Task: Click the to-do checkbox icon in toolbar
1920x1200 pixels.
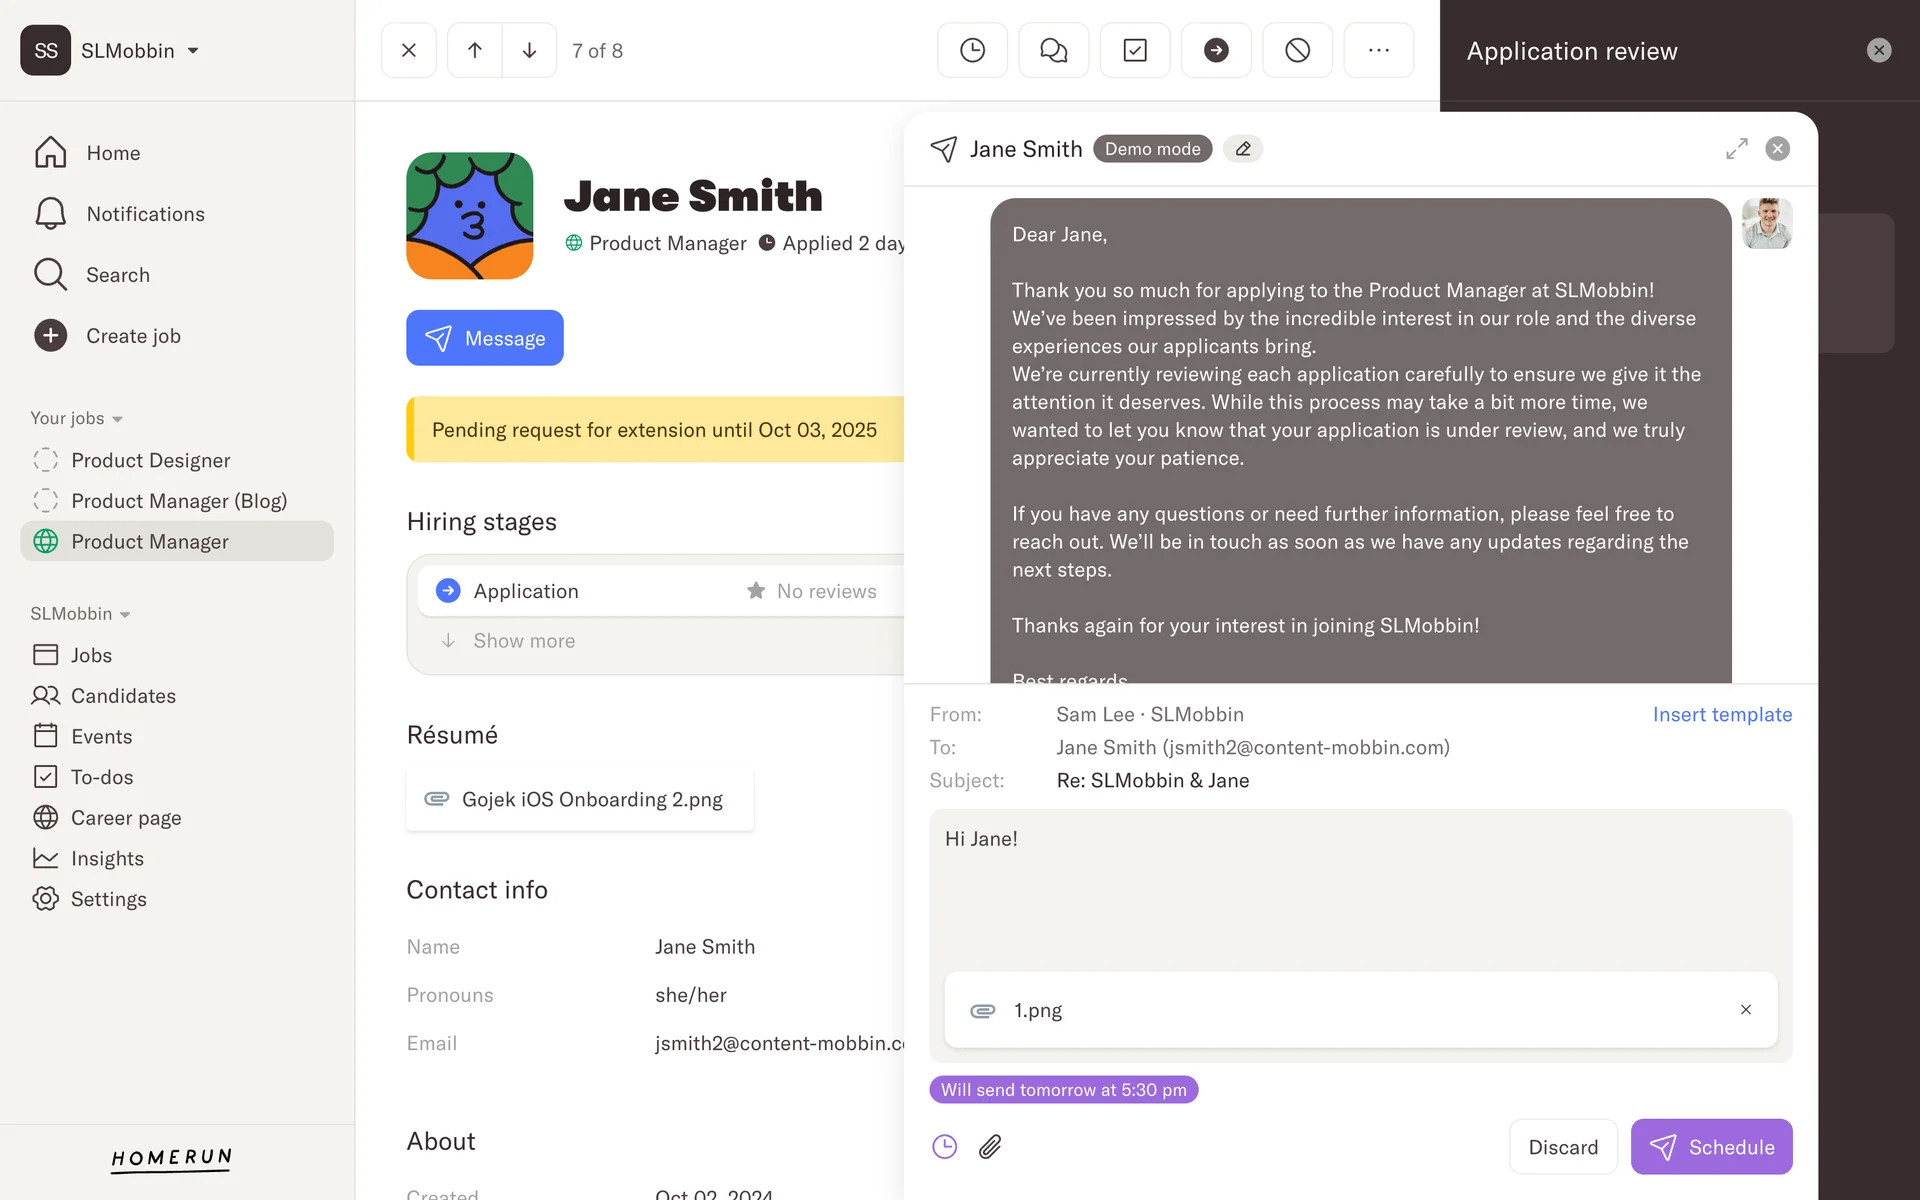Action: click(x=1134, y=50)
